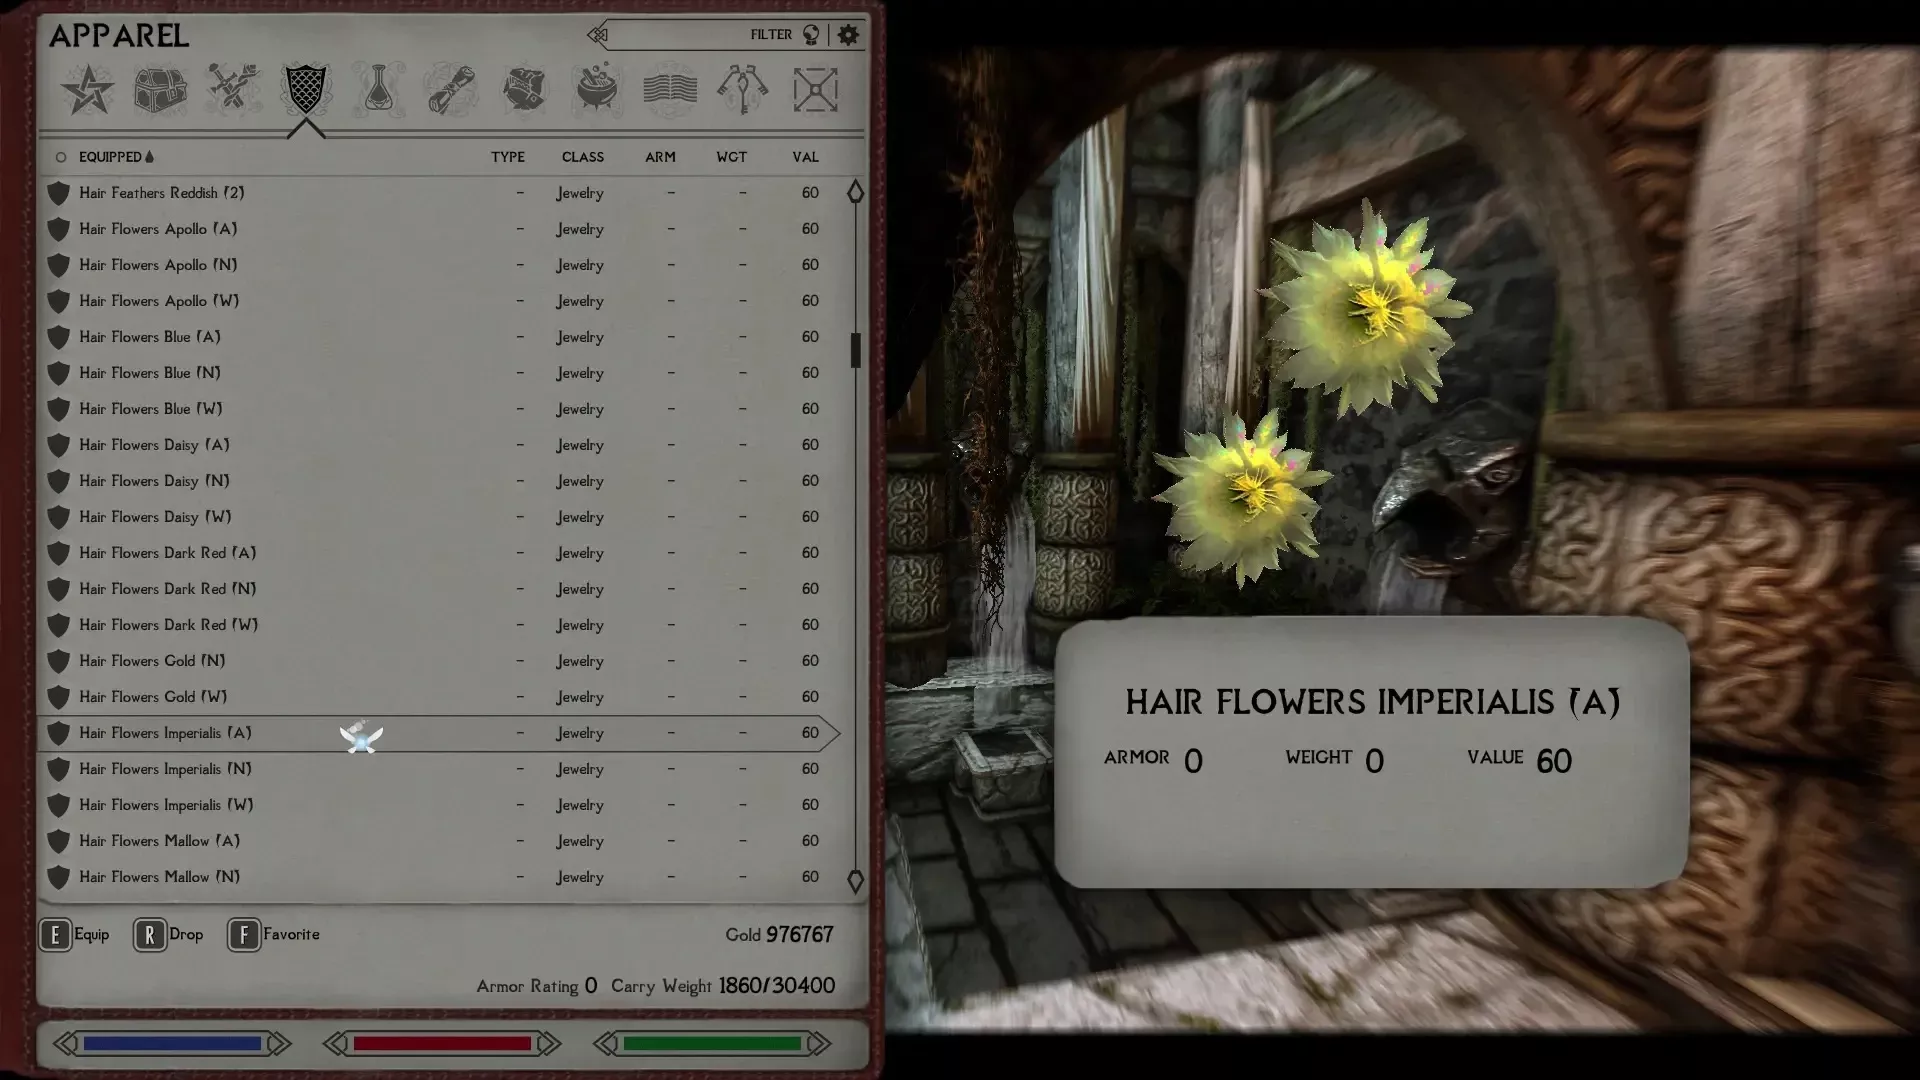Toggle the circle marker beside the EQUIPPED header
Image resolution: width=1920 pixels, height=1080 pixels.
(x=61, y=157)
